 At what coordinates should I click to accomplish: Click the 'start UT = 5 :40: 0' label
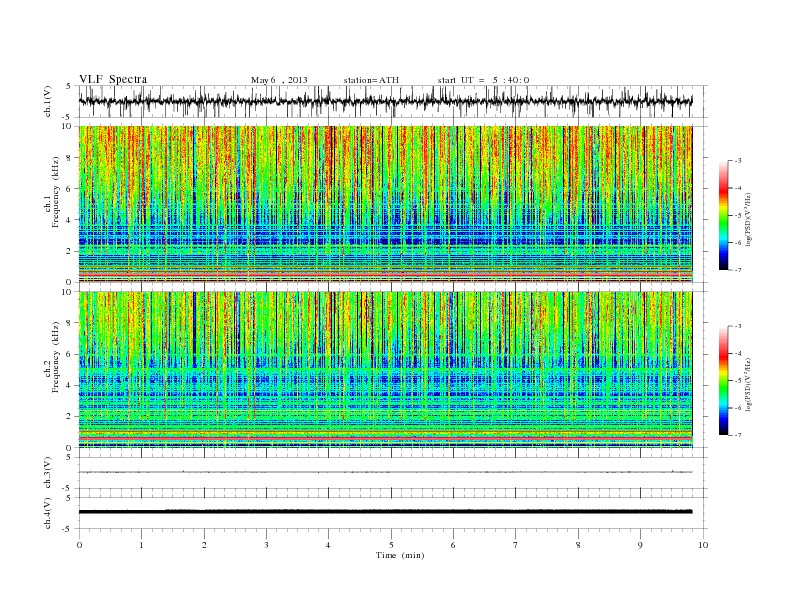[483, 80]
